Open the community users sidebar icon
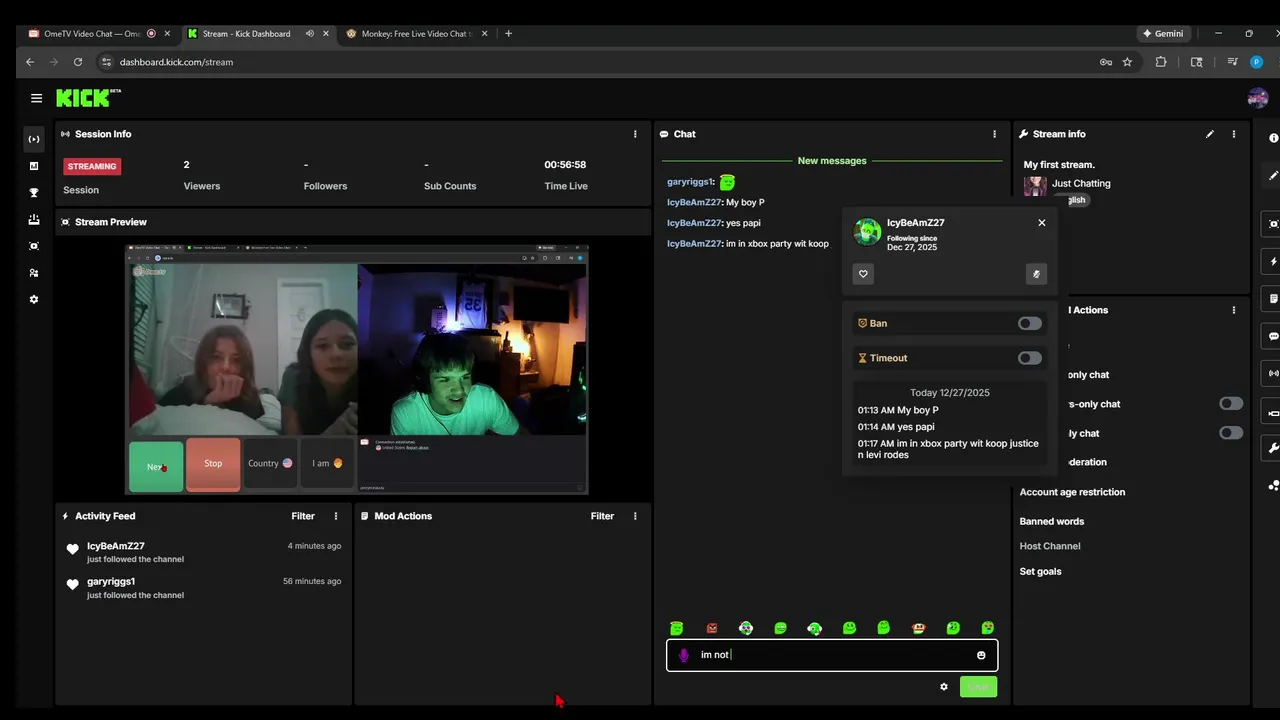The height and width of the screenshot is (720, 1280). [x=34, y=273]
